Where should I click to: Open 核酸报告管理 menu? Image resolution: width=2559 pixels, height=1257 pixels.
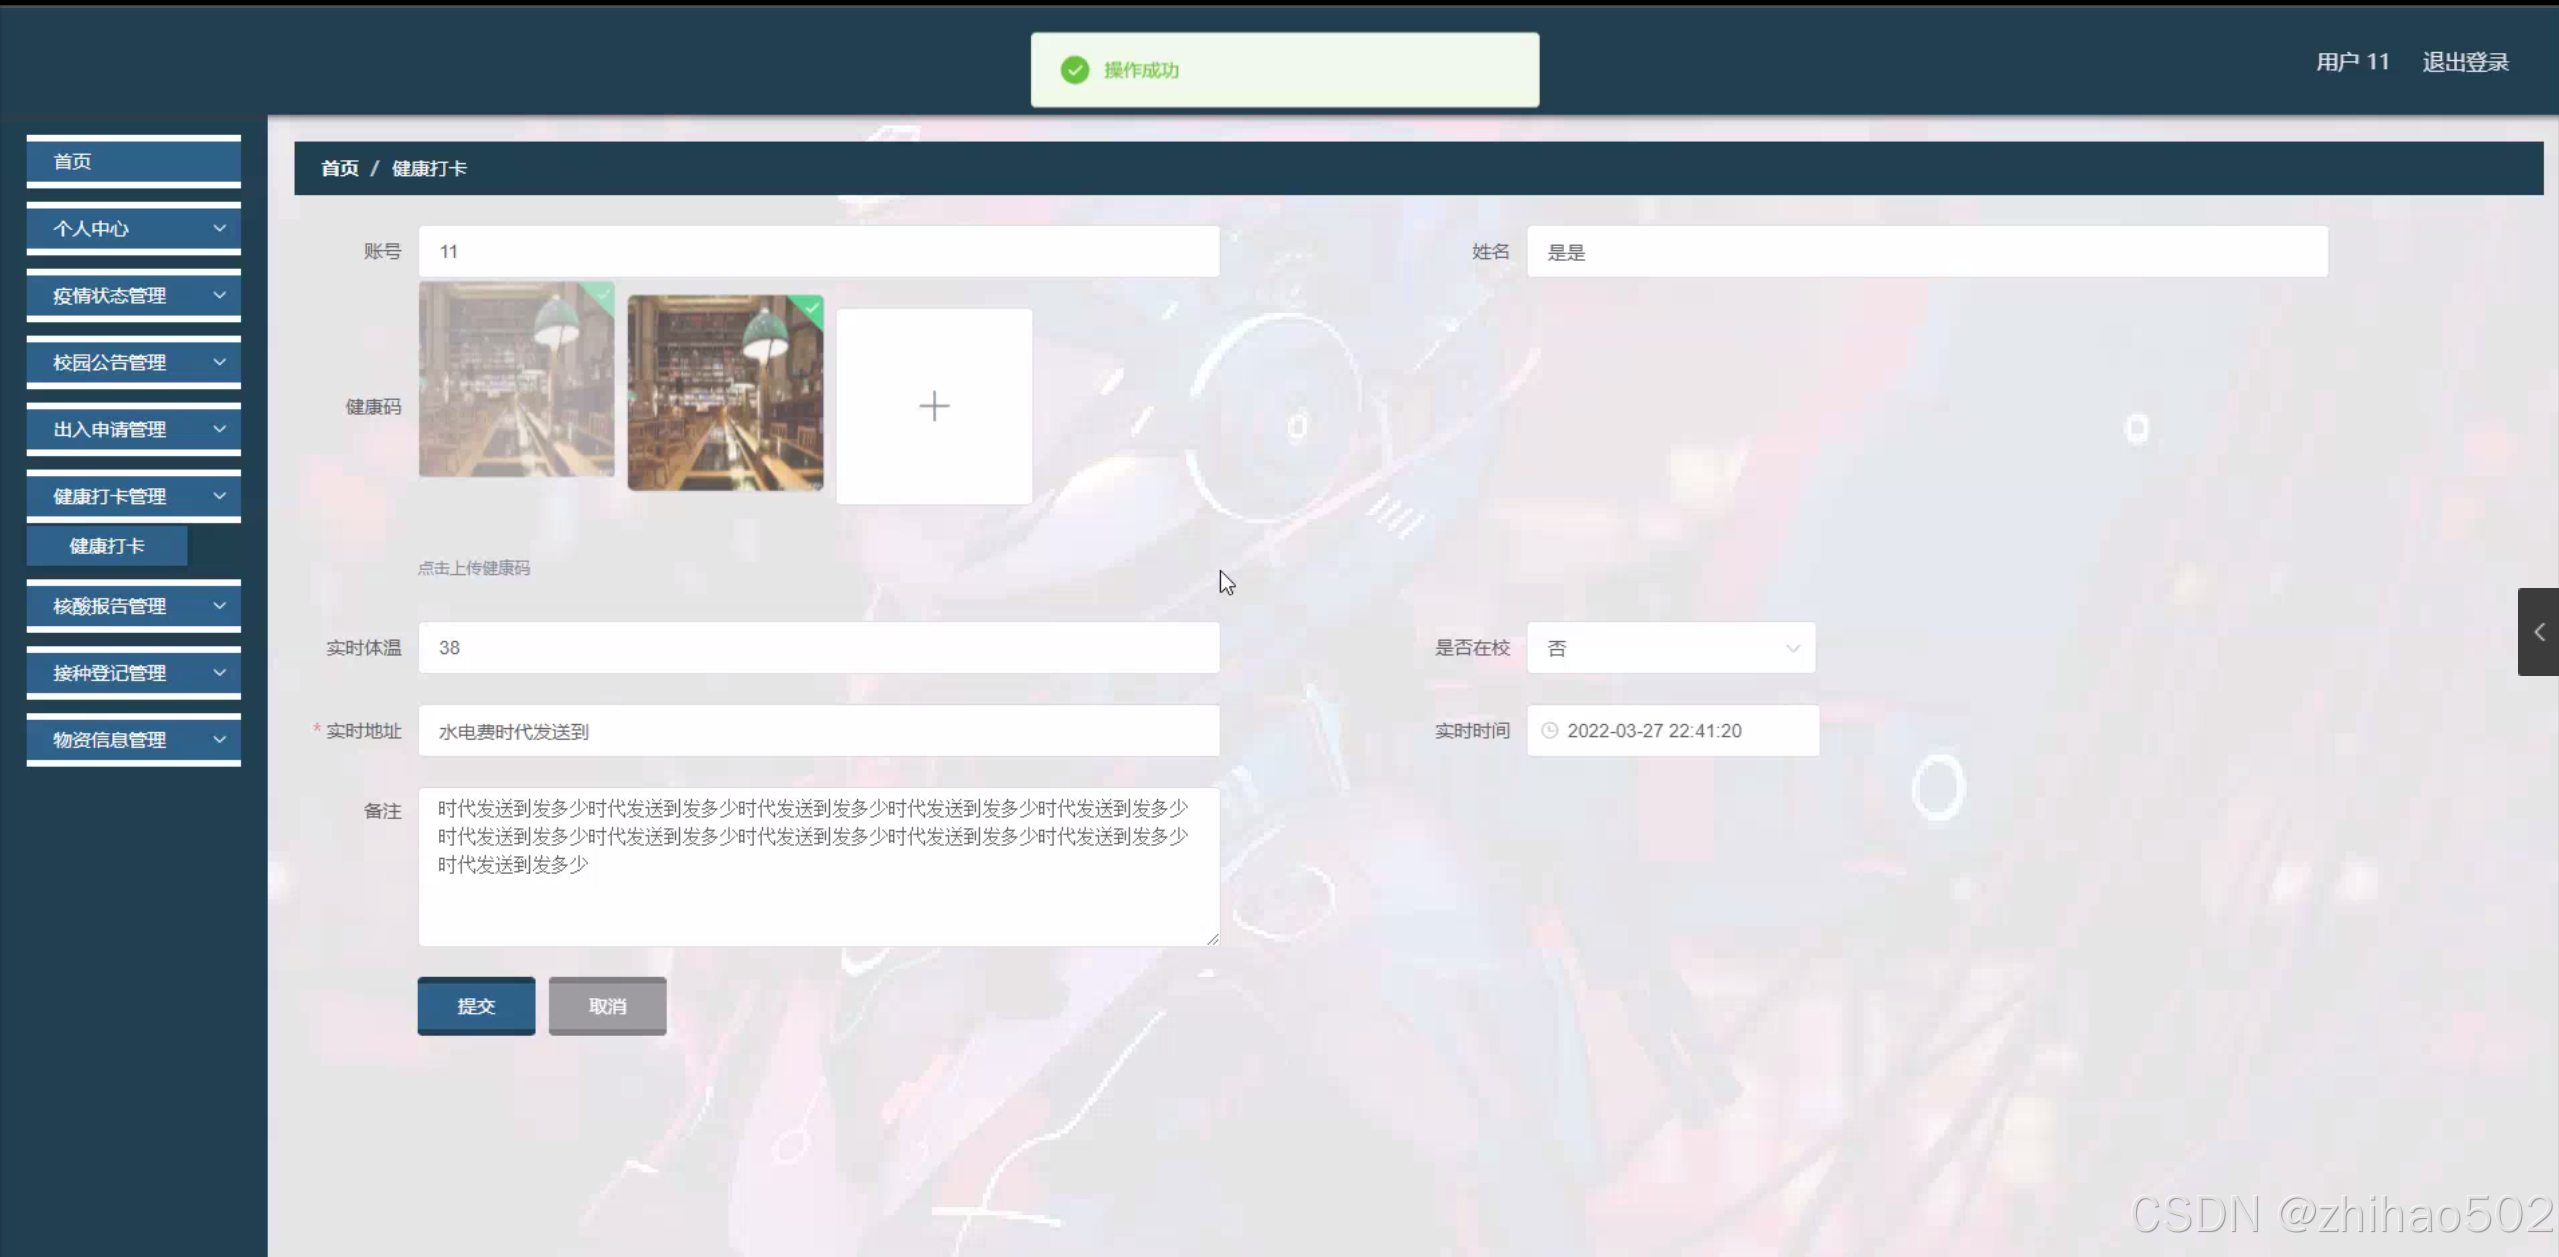pos(133,606)
